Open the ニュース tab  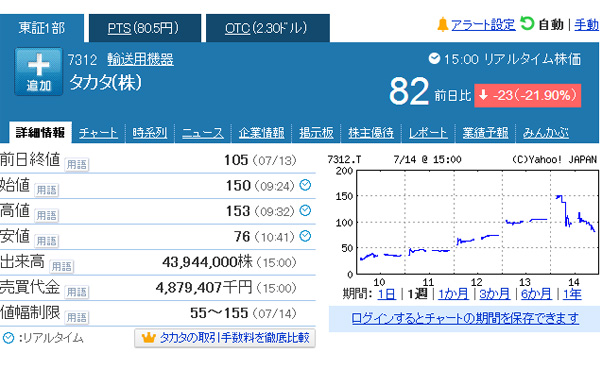(202, 133)
